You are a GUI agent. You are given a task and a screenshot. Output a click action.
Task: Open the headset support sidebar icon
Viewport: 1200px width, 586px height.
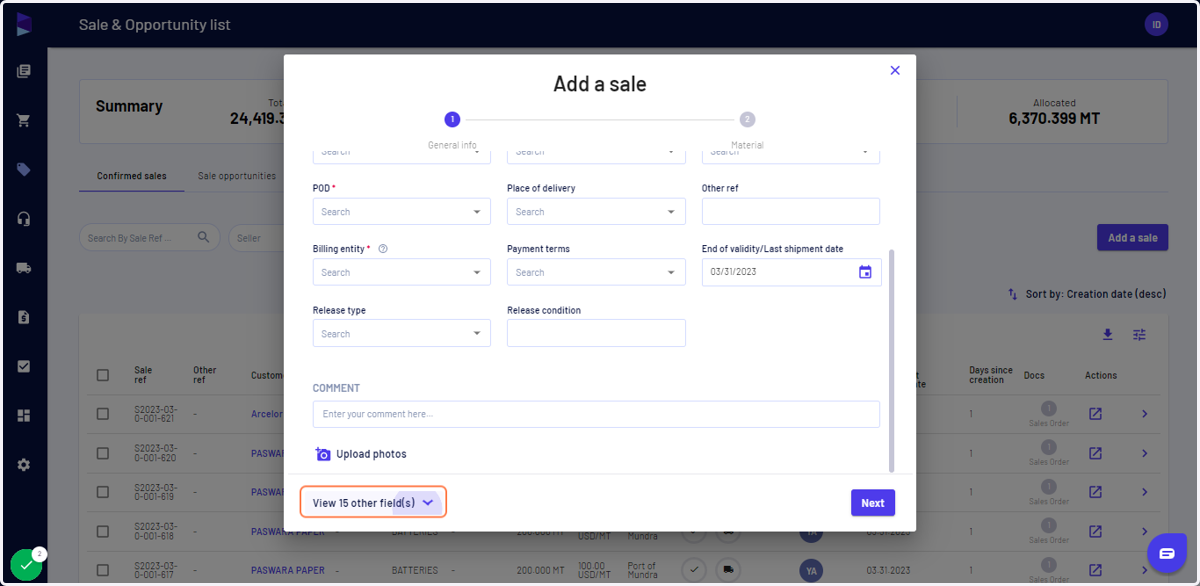click(24, 219)
